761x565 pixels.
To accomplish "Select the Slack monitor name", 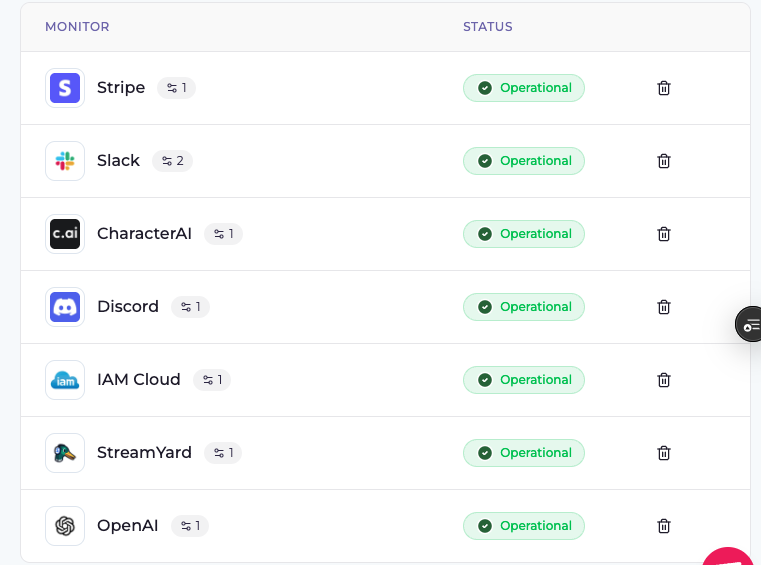I will [118, 161].
